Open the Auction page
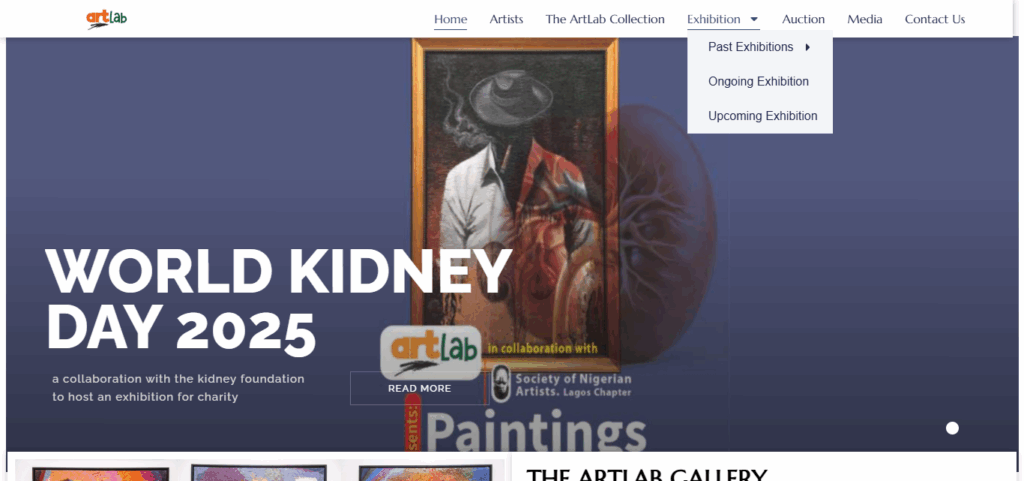 click(803, 19)
